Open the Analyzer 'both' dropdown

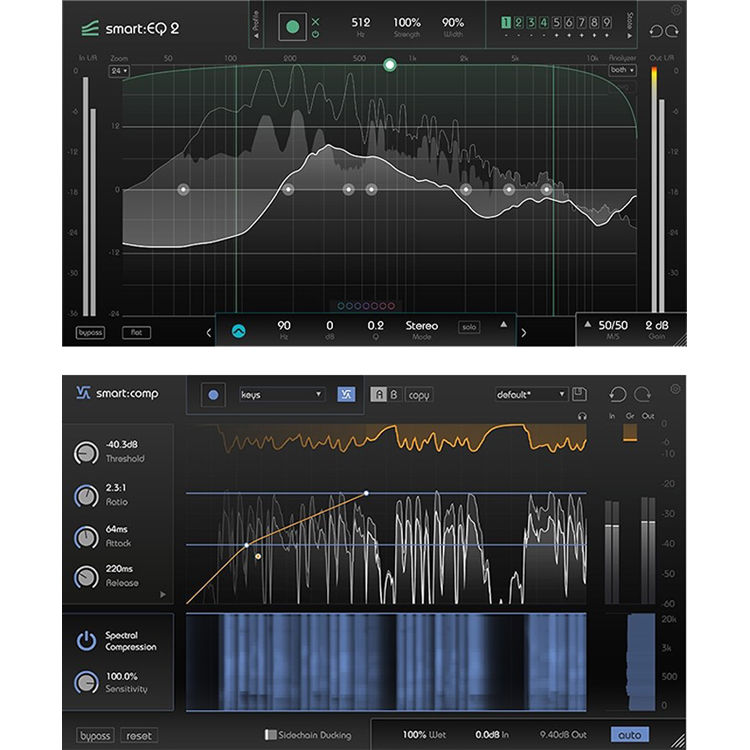click(x=622, y=70)
